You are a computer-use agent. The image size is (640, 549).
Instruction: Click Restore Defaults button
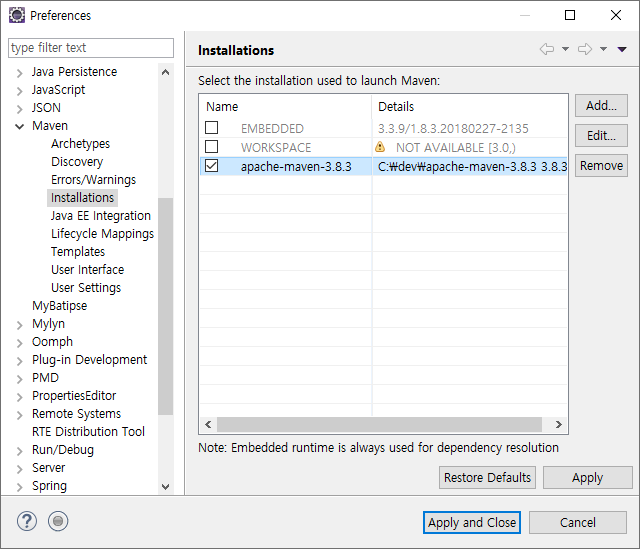pos(487,478)
